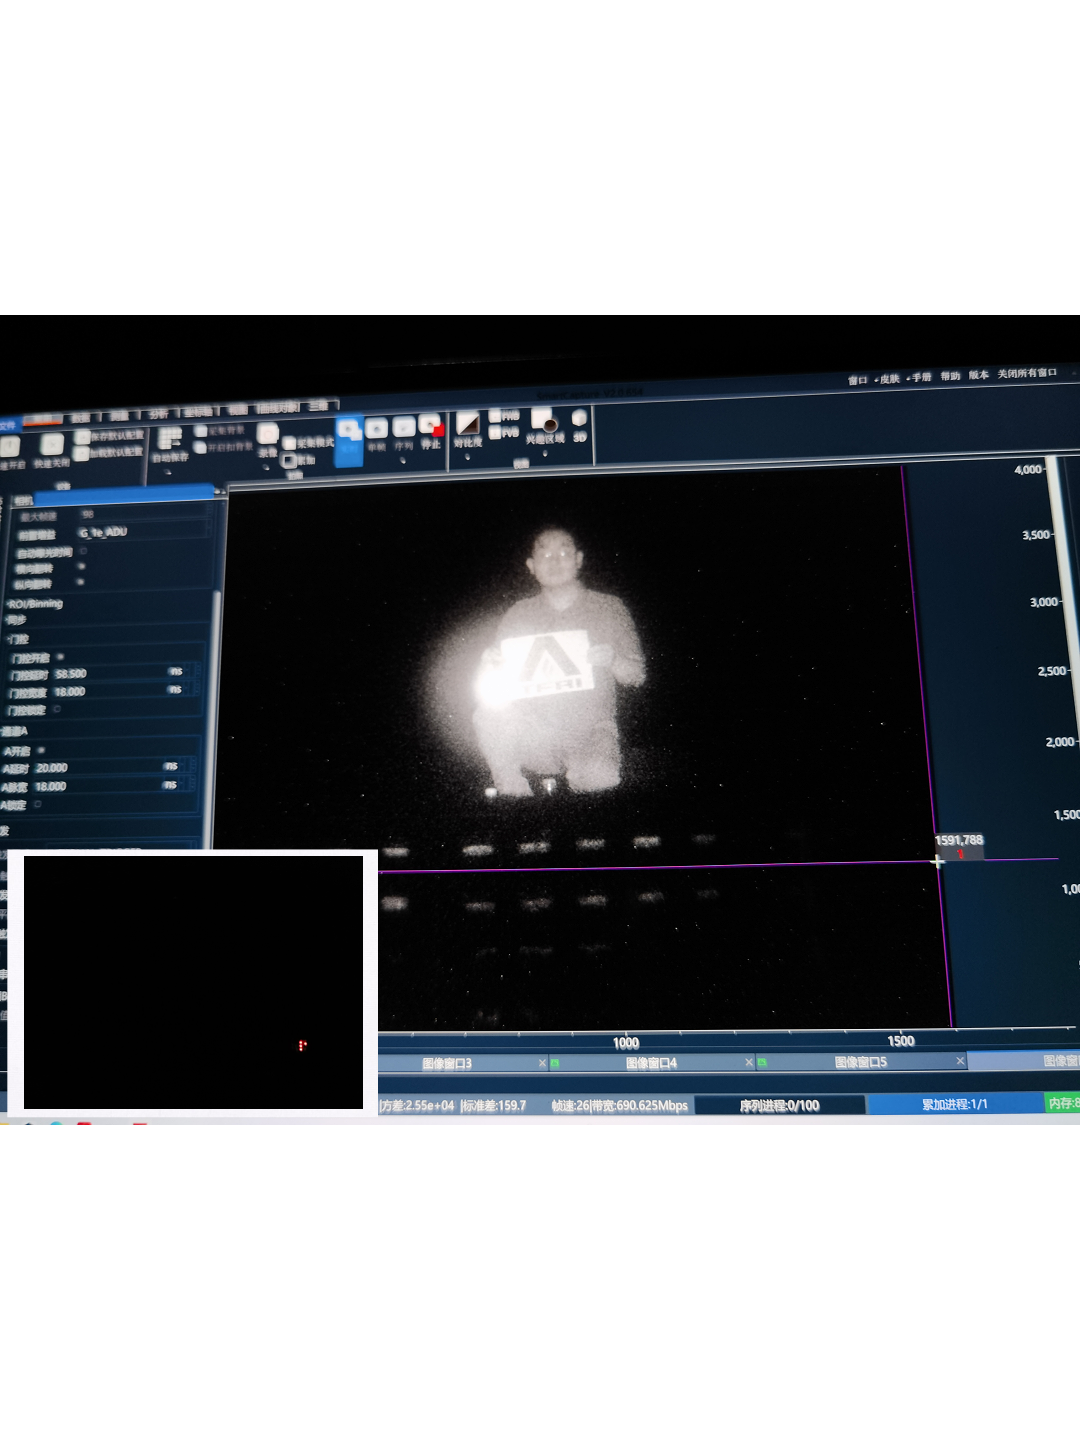Screen dimensions: 1080x1440
Task: Toggle the 门控锁定 checkbox
Action: tap(56, 709)
